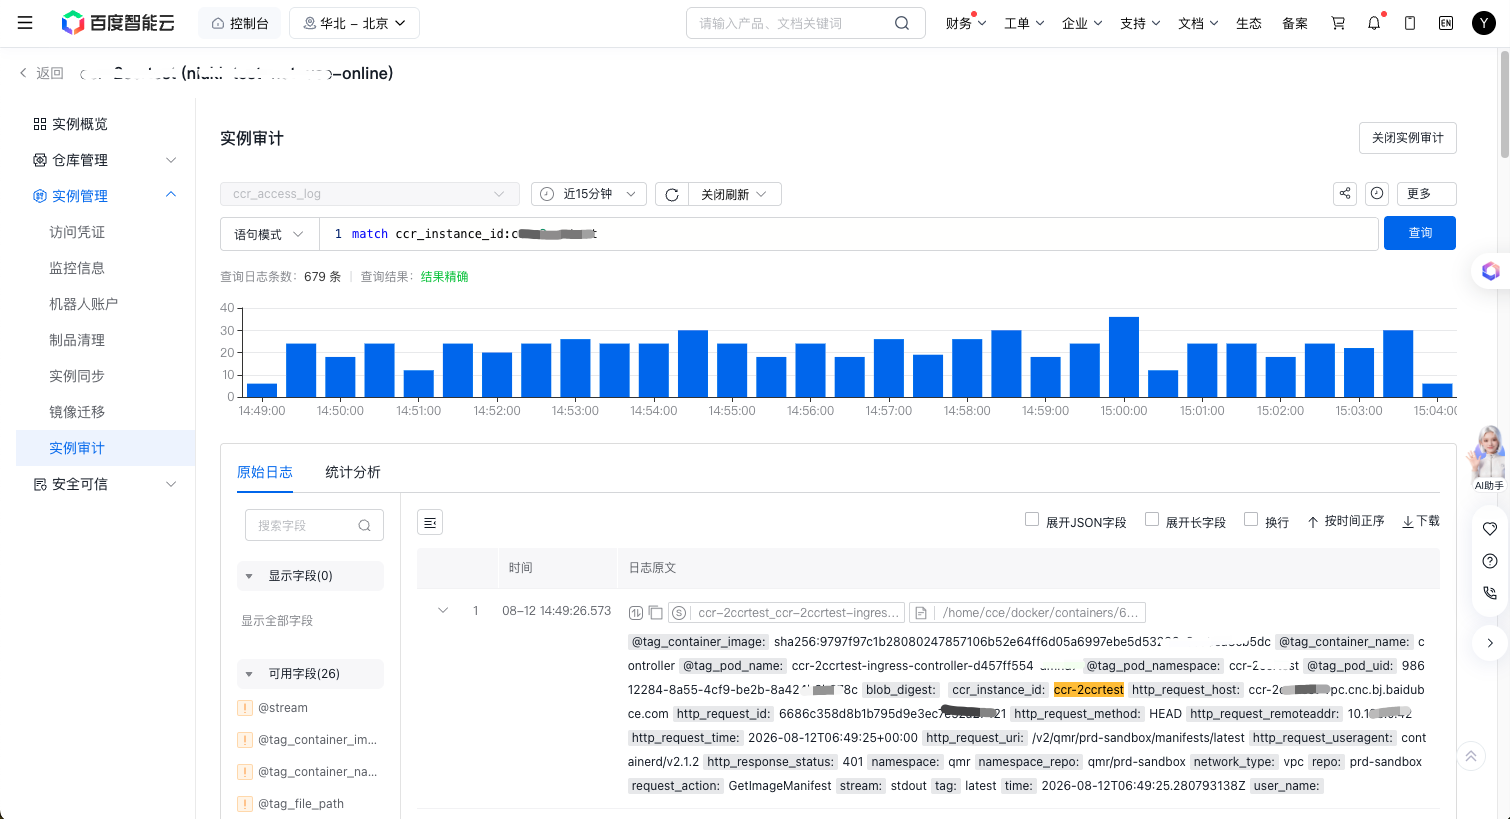Click the mobile app phone icon
The width and height of the screenshot is (1510, 819).
(x=1410, y=23)
